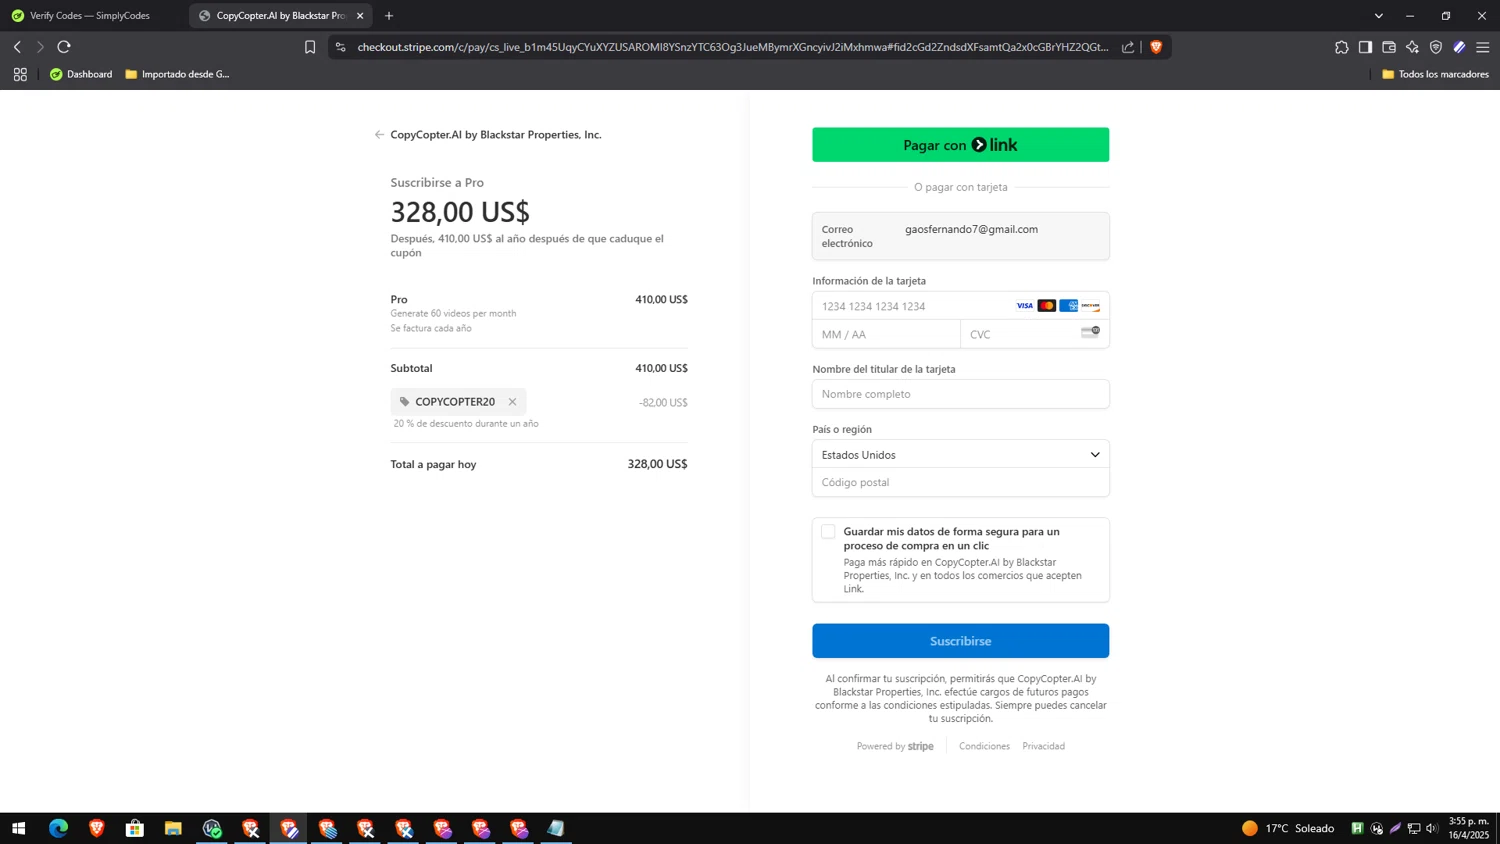
Task: Click the green H system tray icon
Action: (x=1357, y=828)
